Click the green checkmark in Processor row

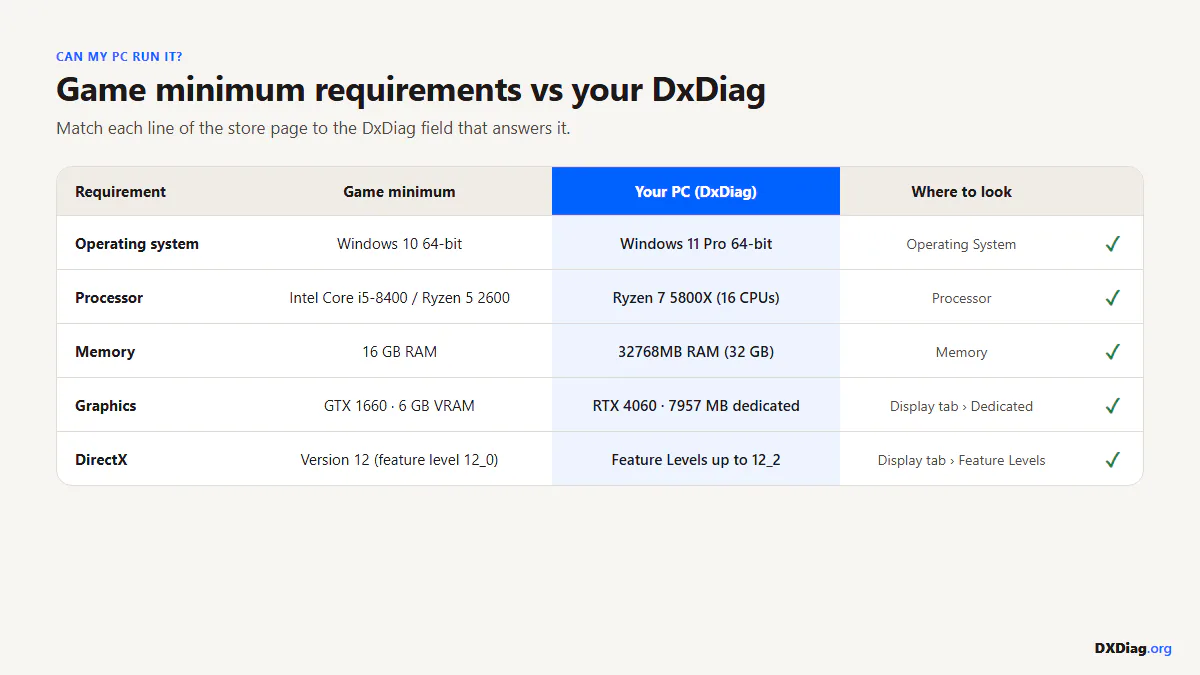1112,298
